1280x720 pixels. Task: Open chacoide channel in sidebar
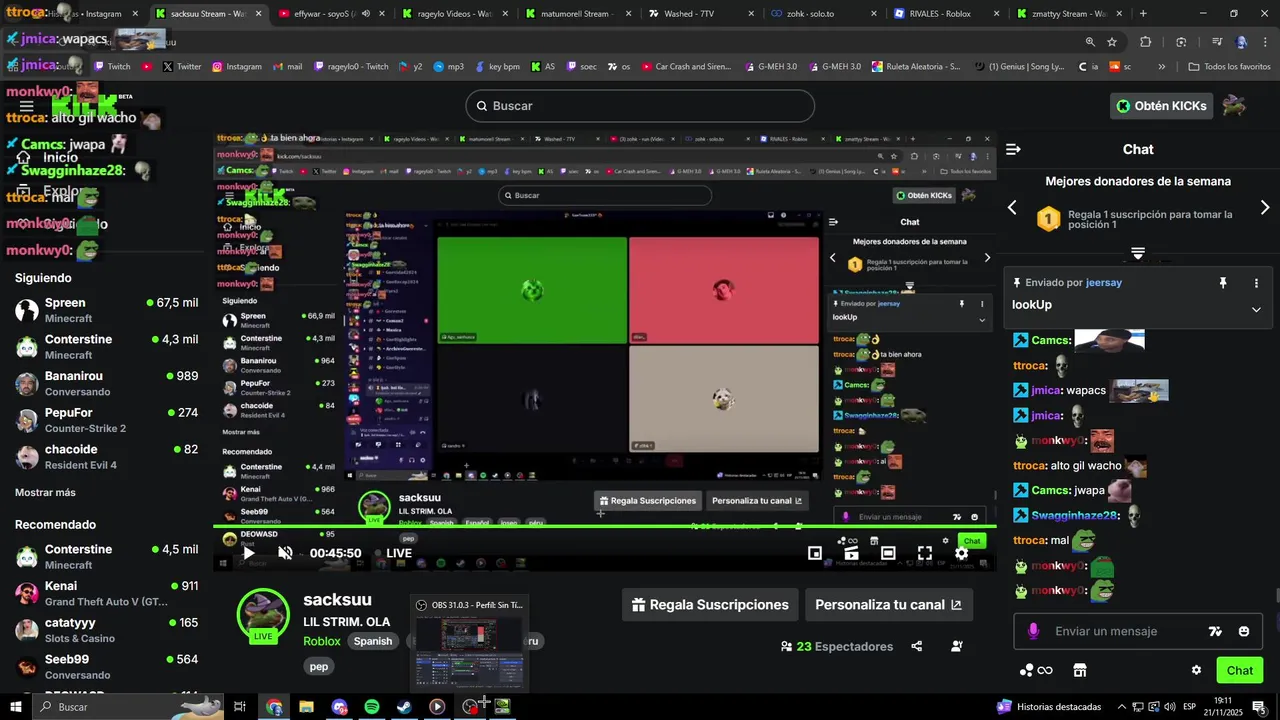107,457
